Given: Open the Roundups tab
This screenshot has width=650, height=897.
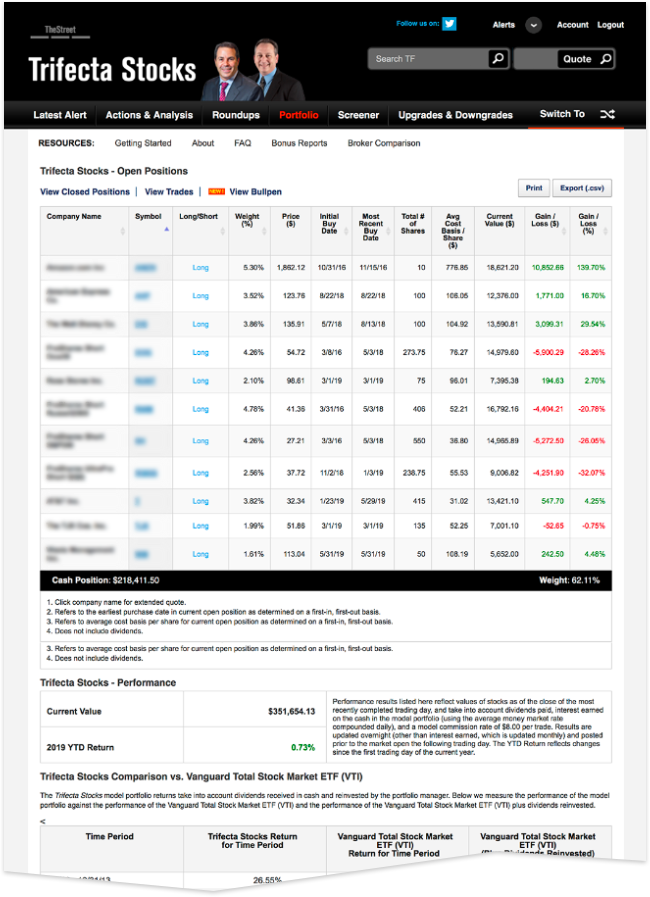Looking at the screenshot, I should point(236,115).
